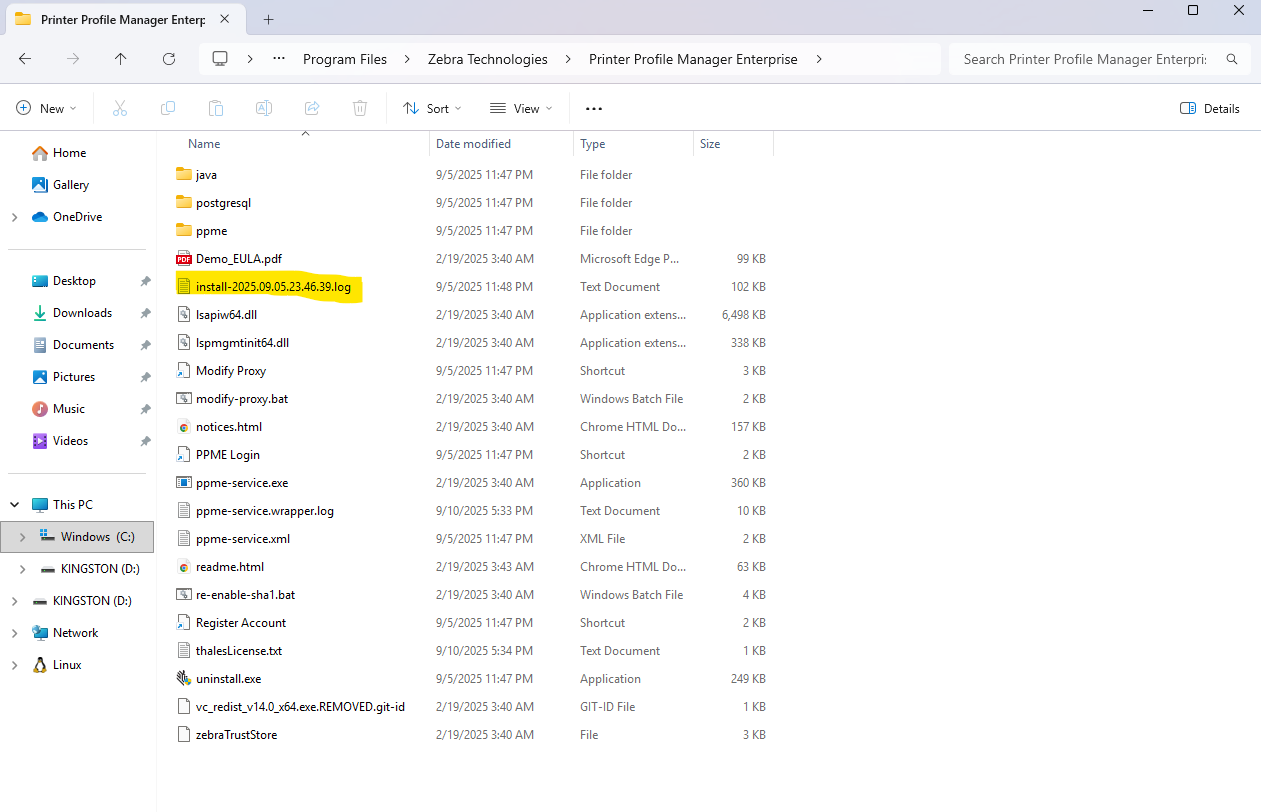
Task: Expand hidden path with ellipsis in address bar
Action: 279,59
